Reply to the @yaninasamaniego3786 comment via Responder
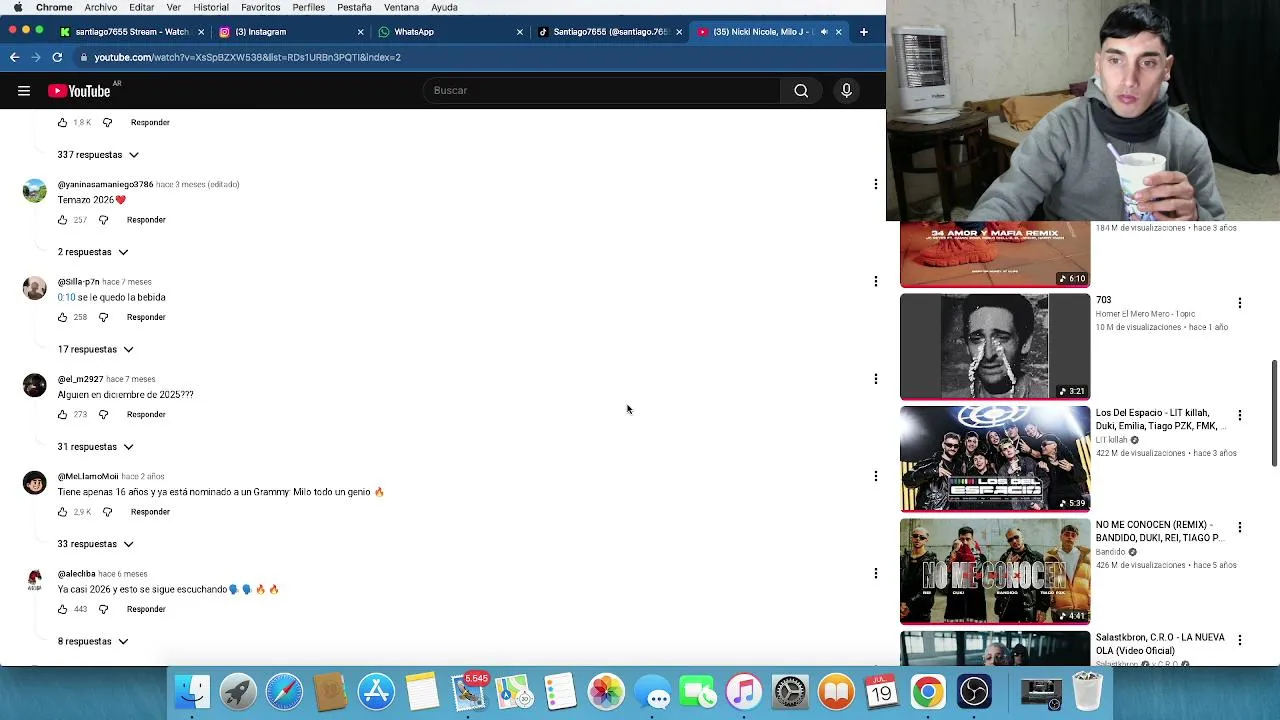 tap(146, 220)
